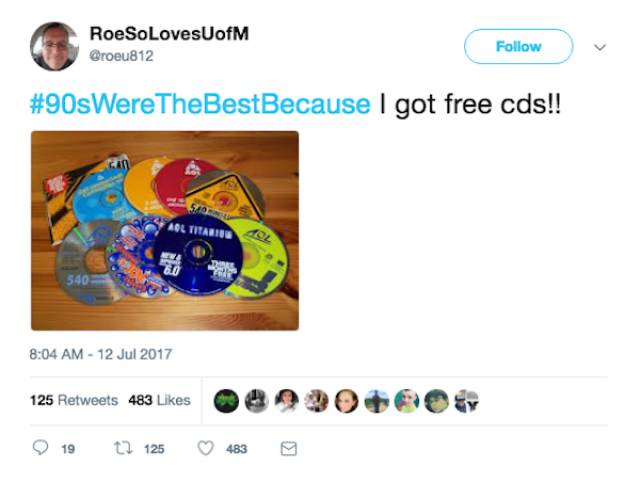Open the tweet timestamp 12 Jul 2017
This screenshot has height=481, width=640.
click(101, 354)
